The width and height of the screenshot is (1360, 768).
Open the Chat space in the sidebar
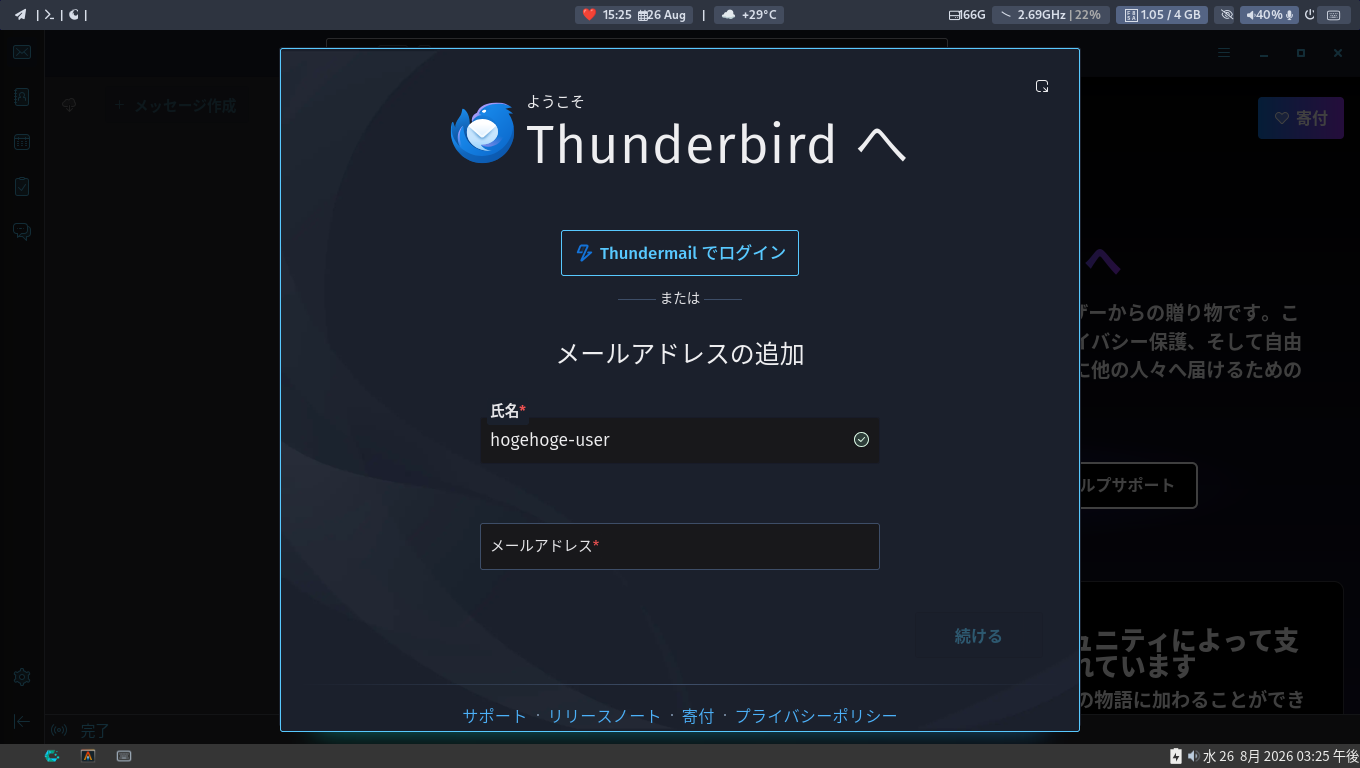22,232
